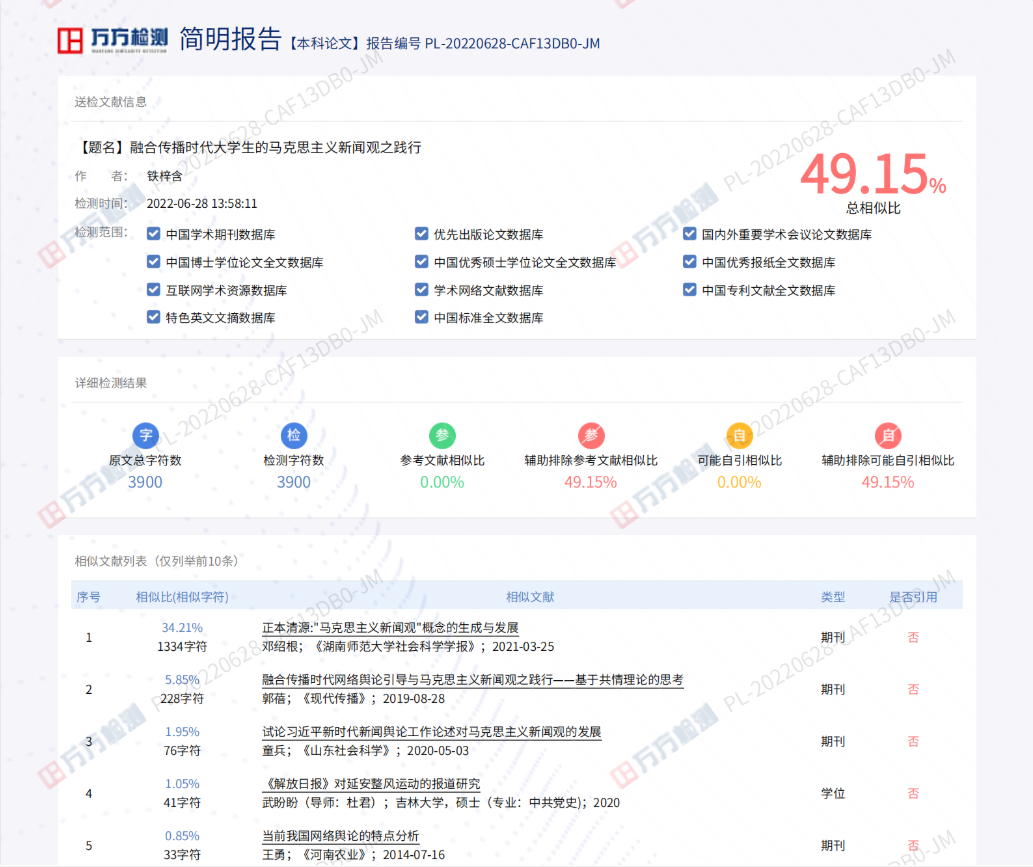
Task: Toggle 特色英文文摘数据库 checkbox
Action: (x=154, y=317)
